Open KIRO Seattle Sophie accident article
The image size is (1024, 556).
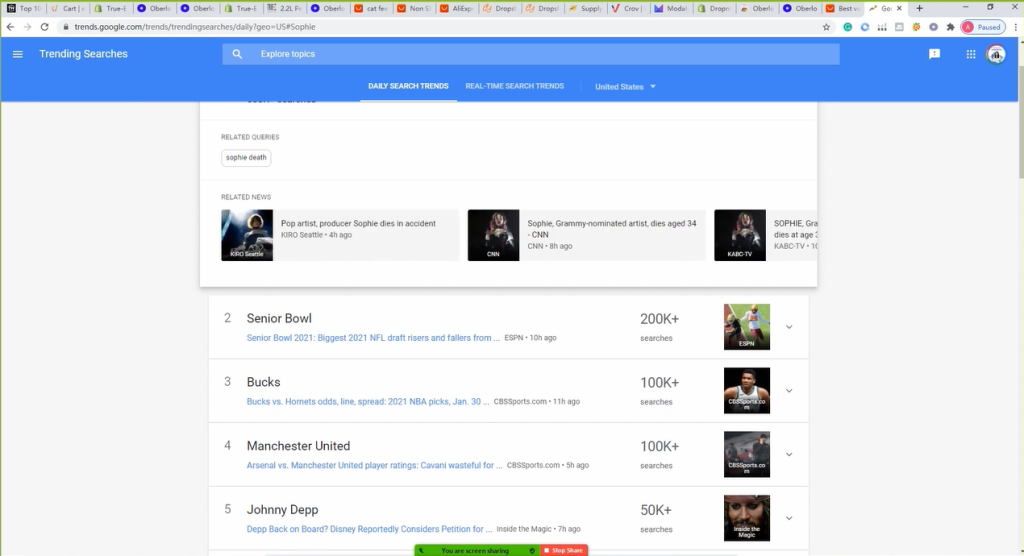[340, 235]
